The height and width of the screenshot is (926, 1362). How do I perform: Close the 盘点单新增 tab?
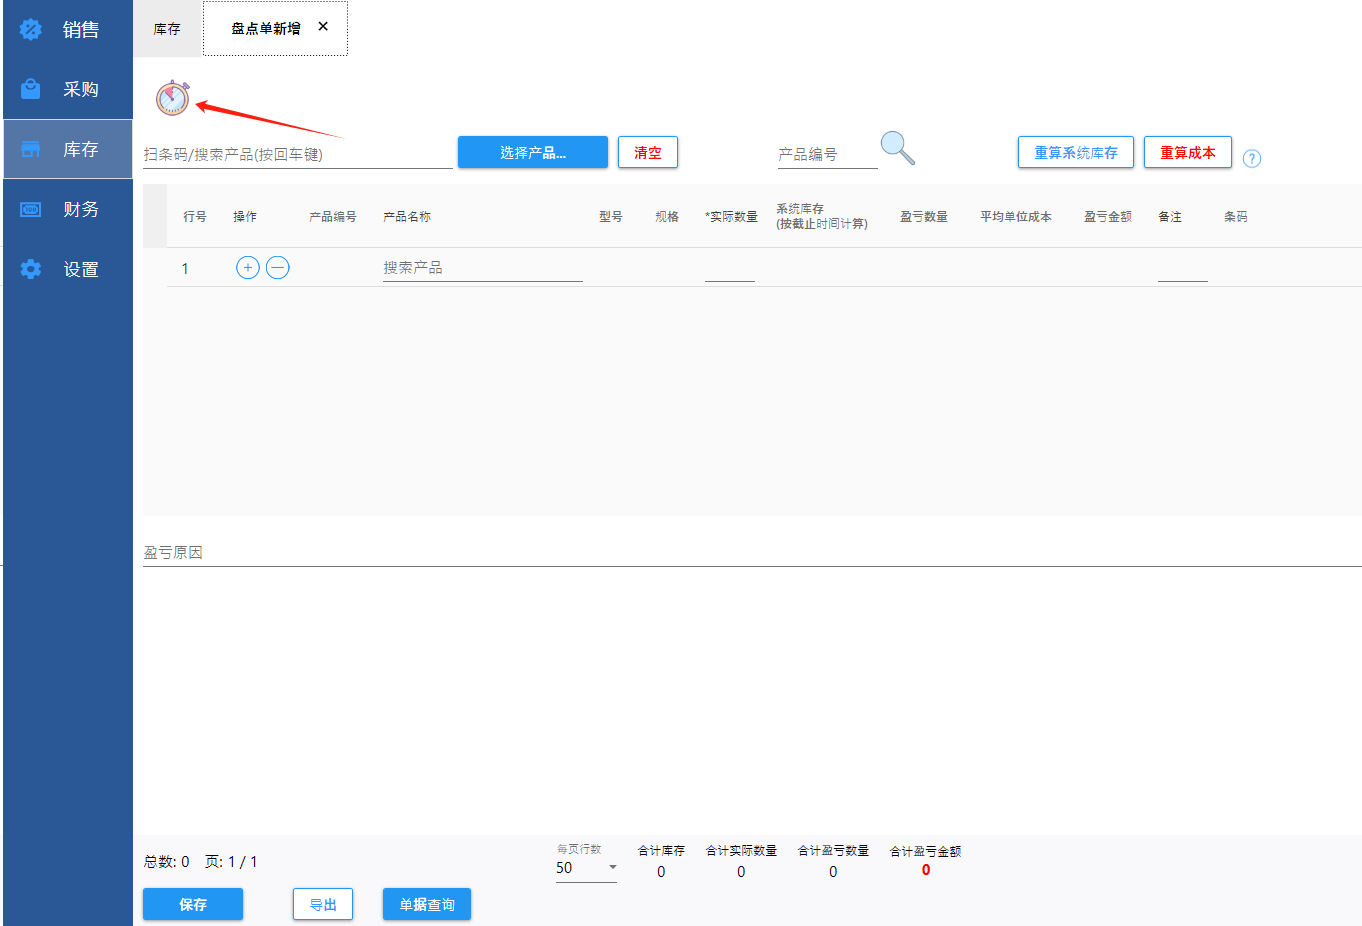[x=323, y=27]
